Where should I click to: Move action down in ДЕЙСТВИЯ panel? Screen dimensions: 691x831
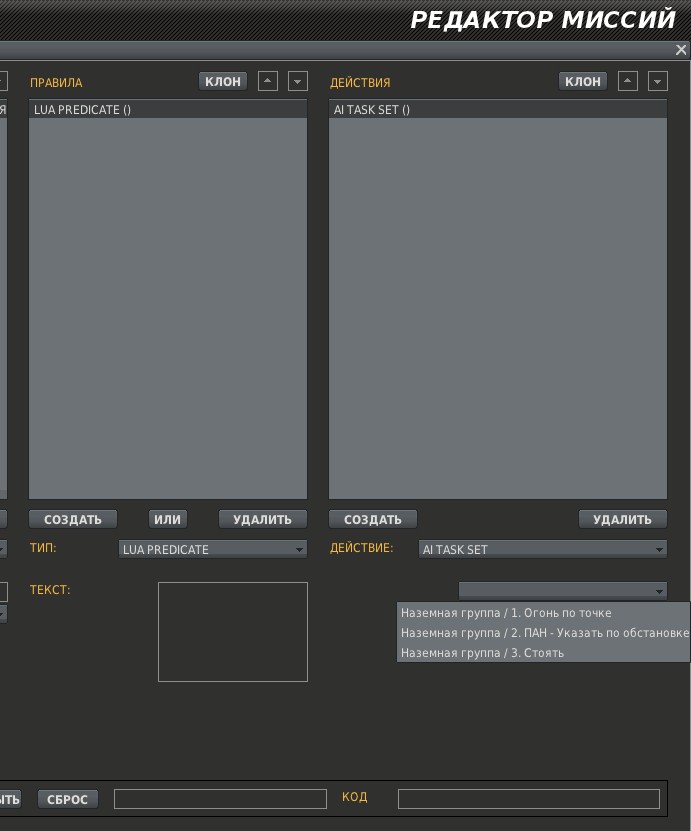[x=657, y=82]
